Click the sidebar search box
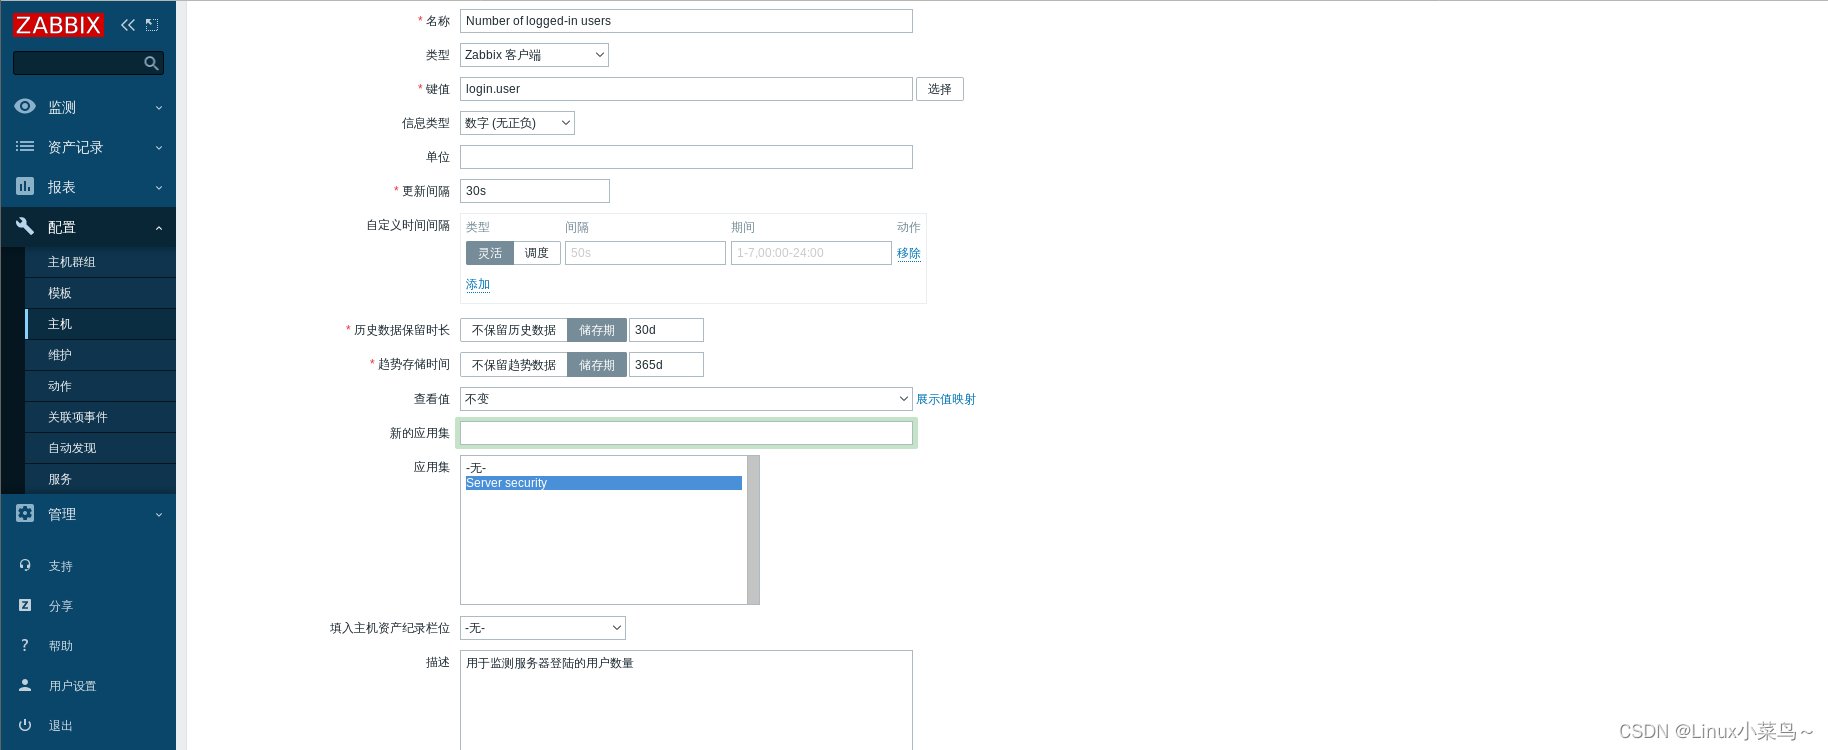Viewport: 1828px width, 750px height. (x=88, y=63)
